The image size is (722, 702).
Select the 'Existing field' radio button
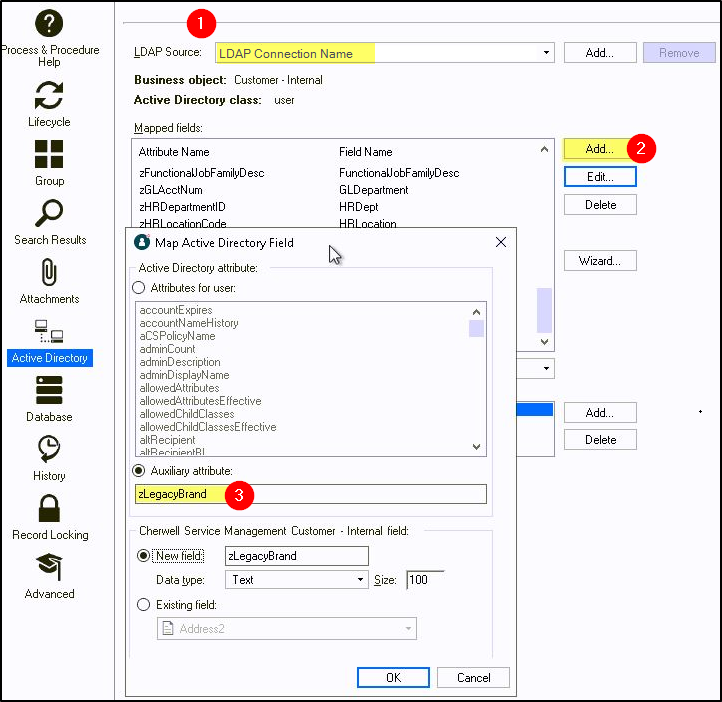146,605
